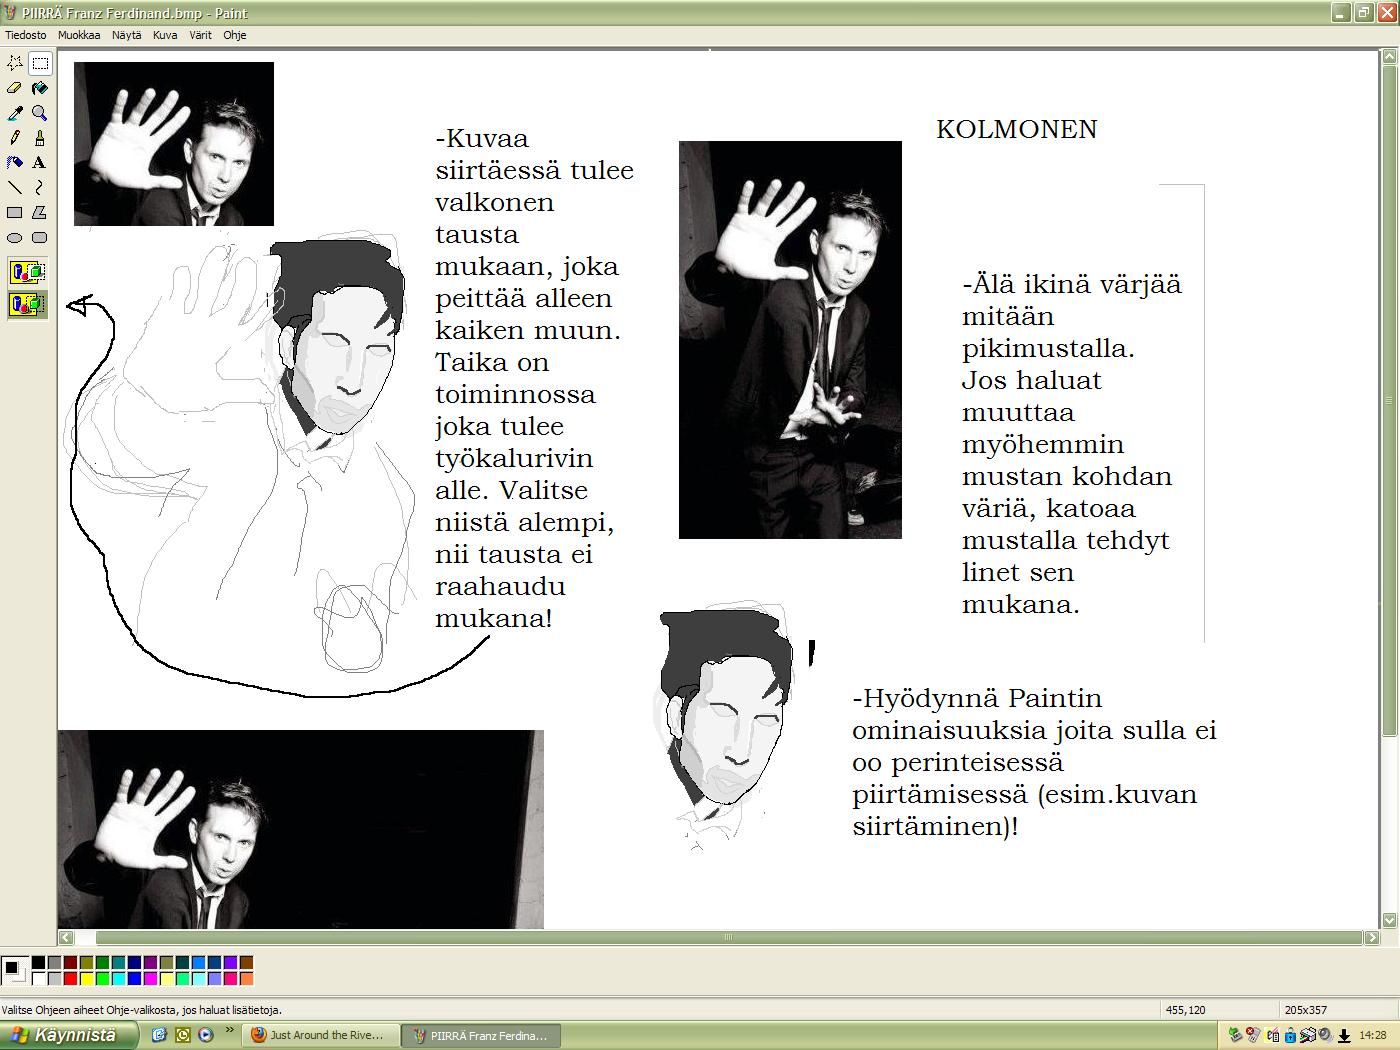Click the taskbar clock showing 14:28

point(1373,1035)
